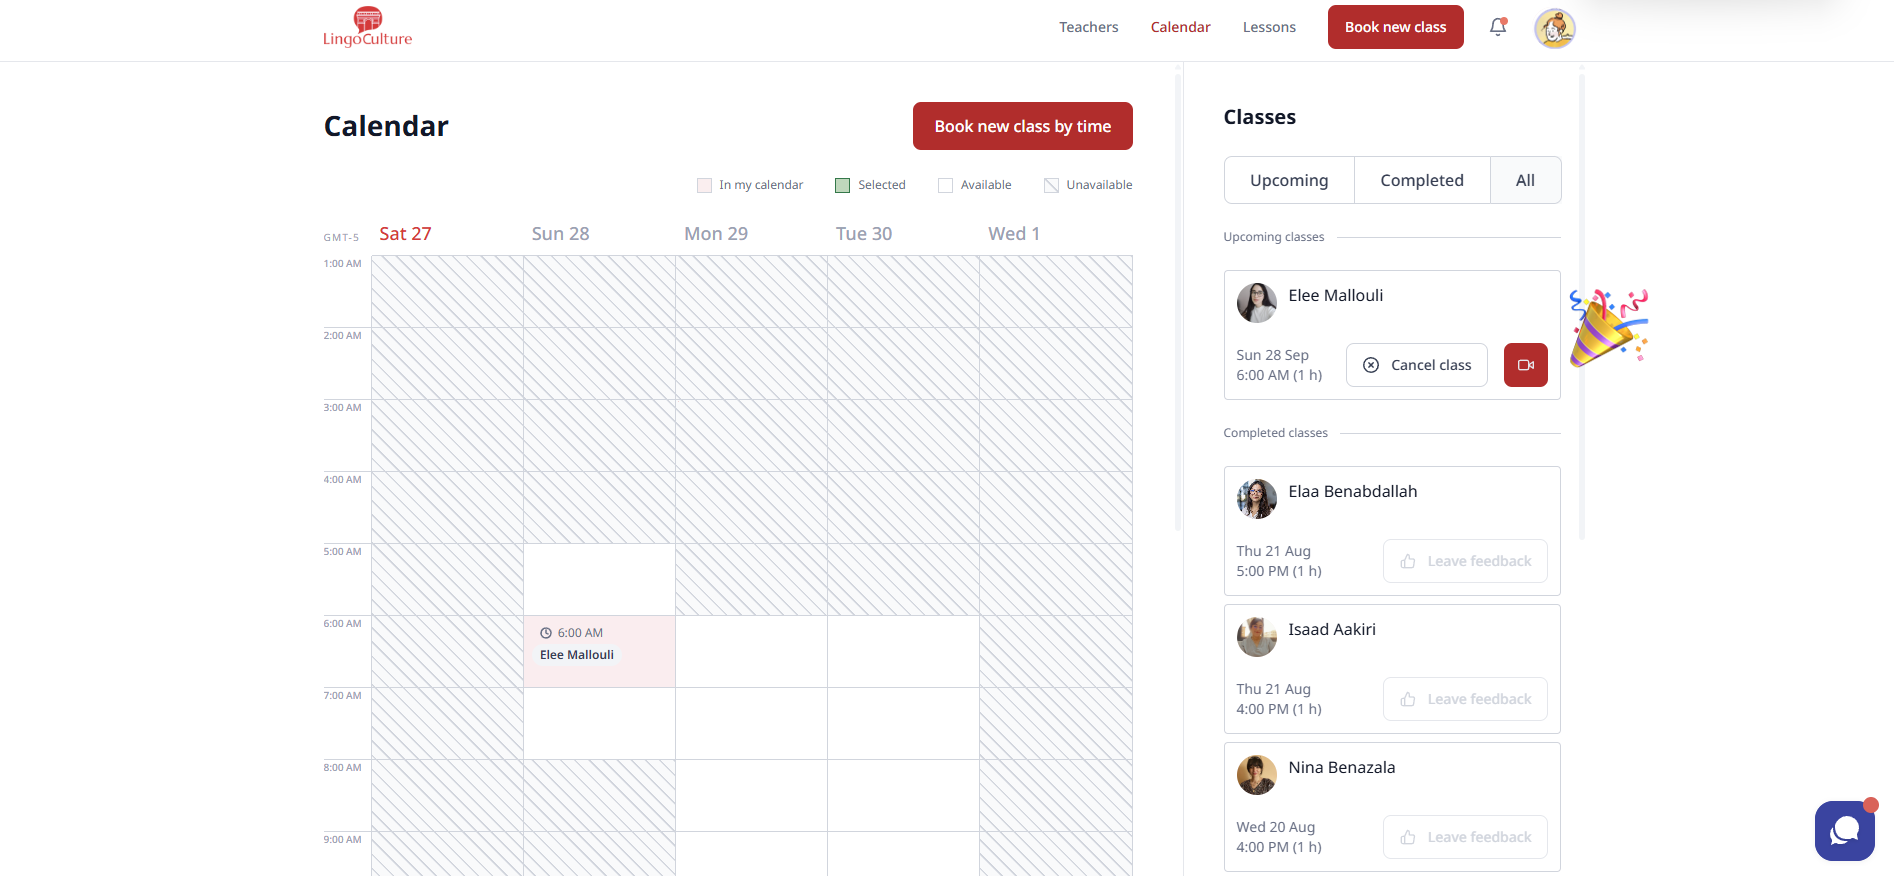
Task: Switch to the Completed classes tab
Action: (x=1422, y=180)
